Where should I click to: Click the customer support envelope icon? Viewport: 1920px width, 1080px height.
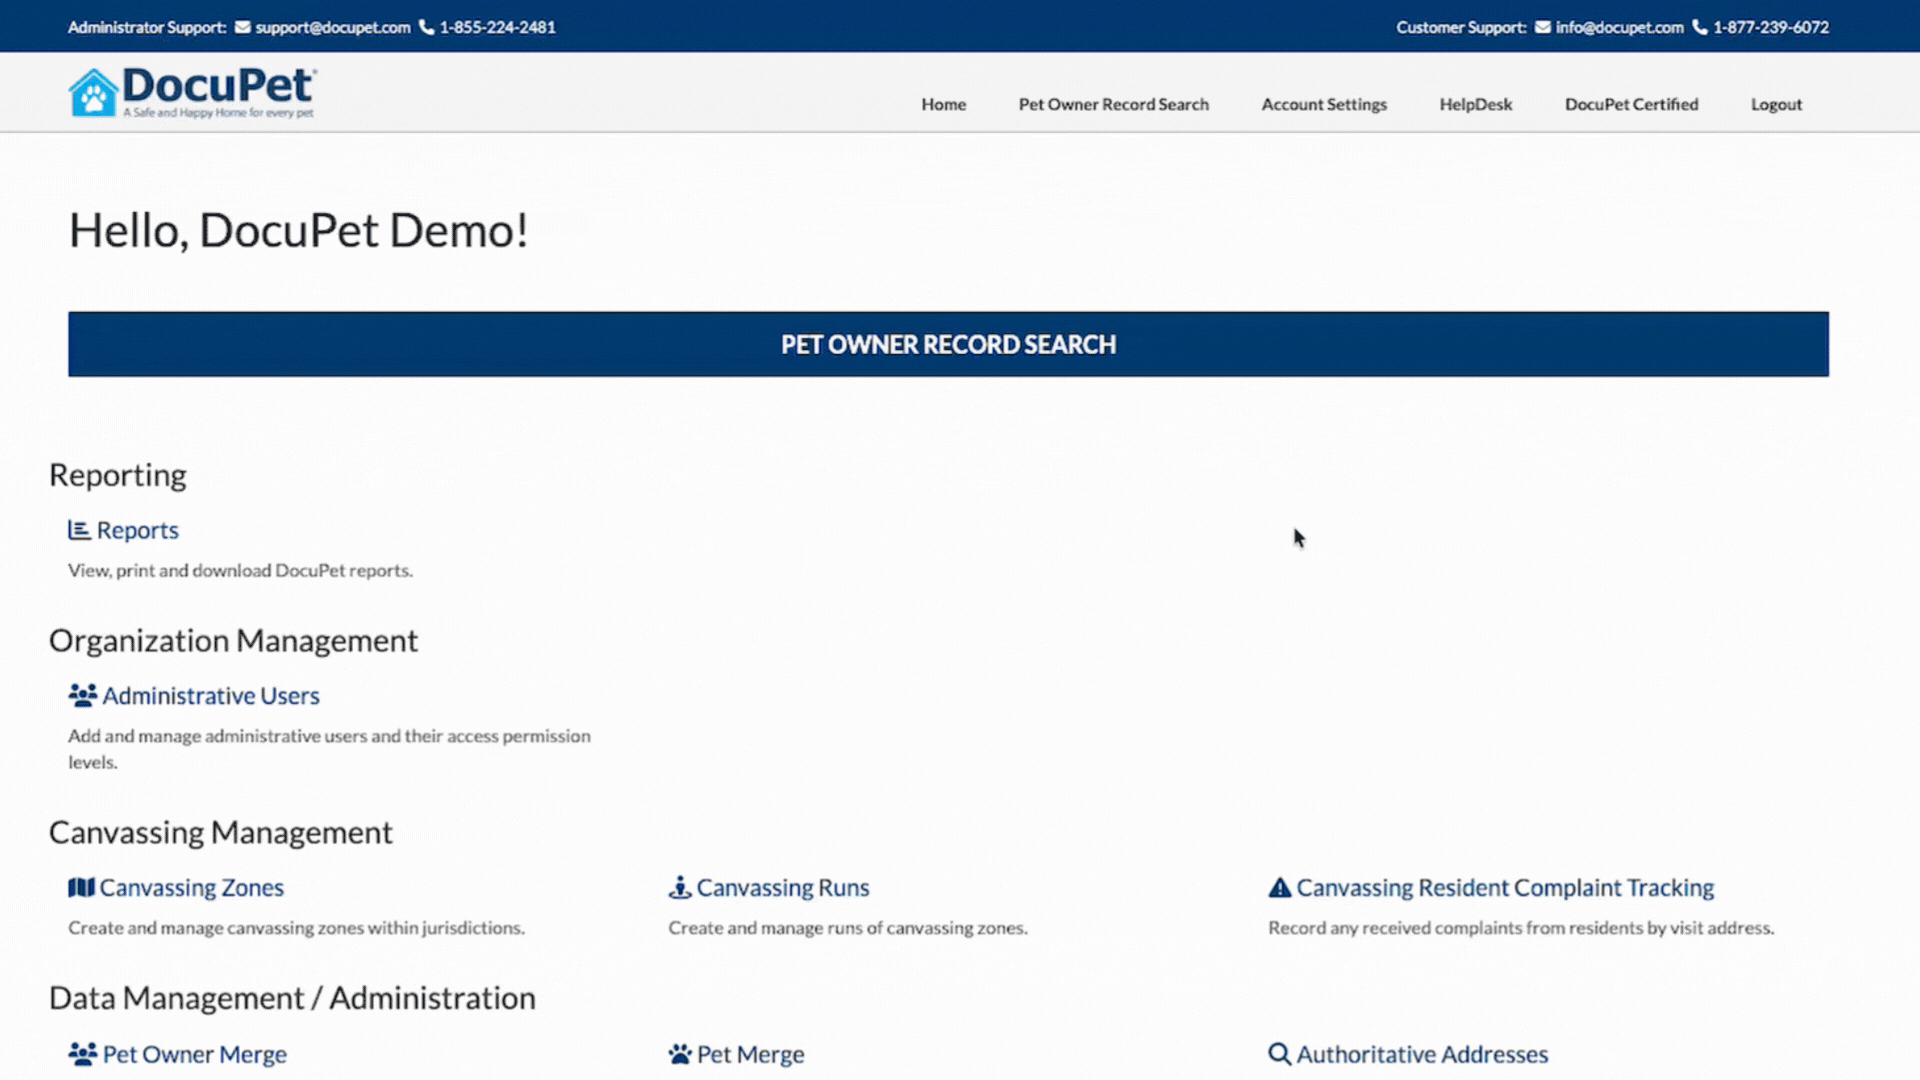pos(1543,27)
